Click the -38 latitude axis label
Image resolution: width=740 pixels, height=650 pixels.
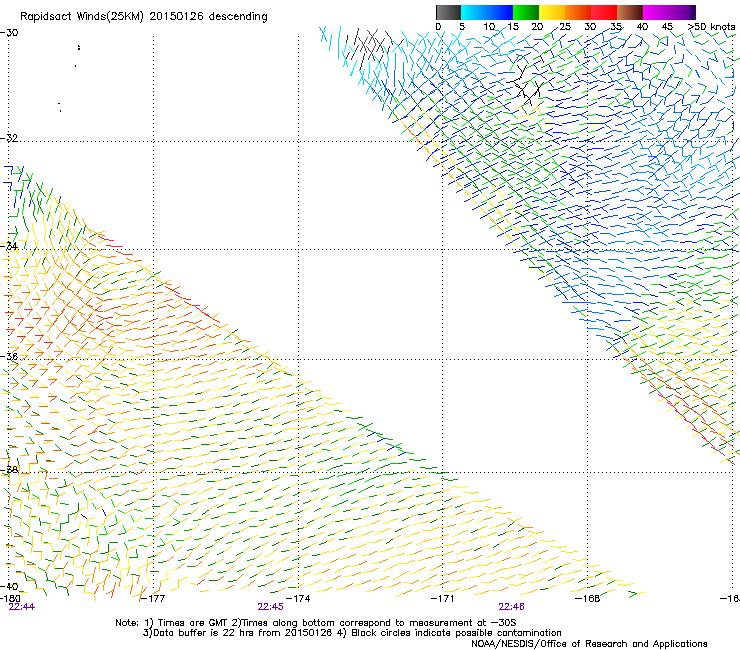click(x=9, y=469)
